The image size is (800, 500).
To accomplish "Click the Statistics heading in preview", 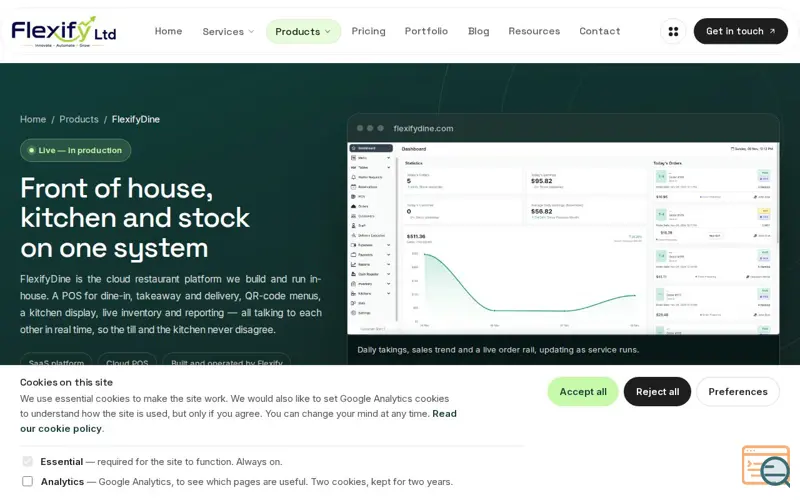I will [414, 163].
